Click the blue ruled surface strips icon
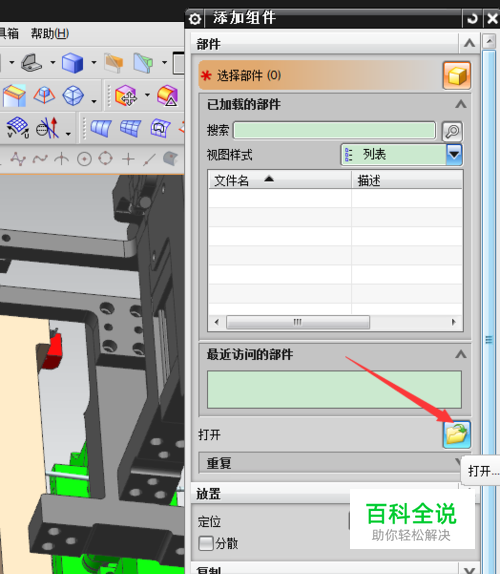 click(x=101, y=128)
